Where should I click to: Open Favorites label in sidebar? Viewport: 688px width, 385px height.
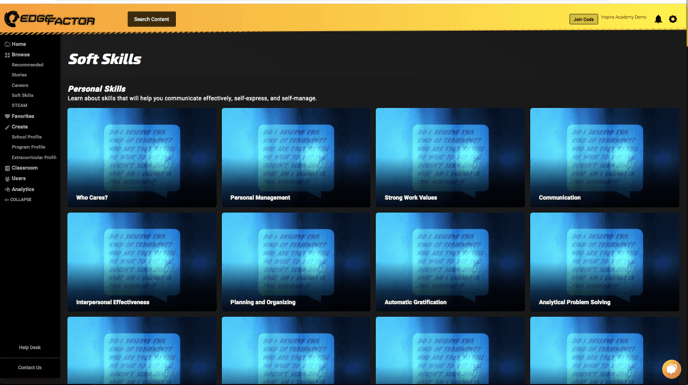[x=23, y=116]
